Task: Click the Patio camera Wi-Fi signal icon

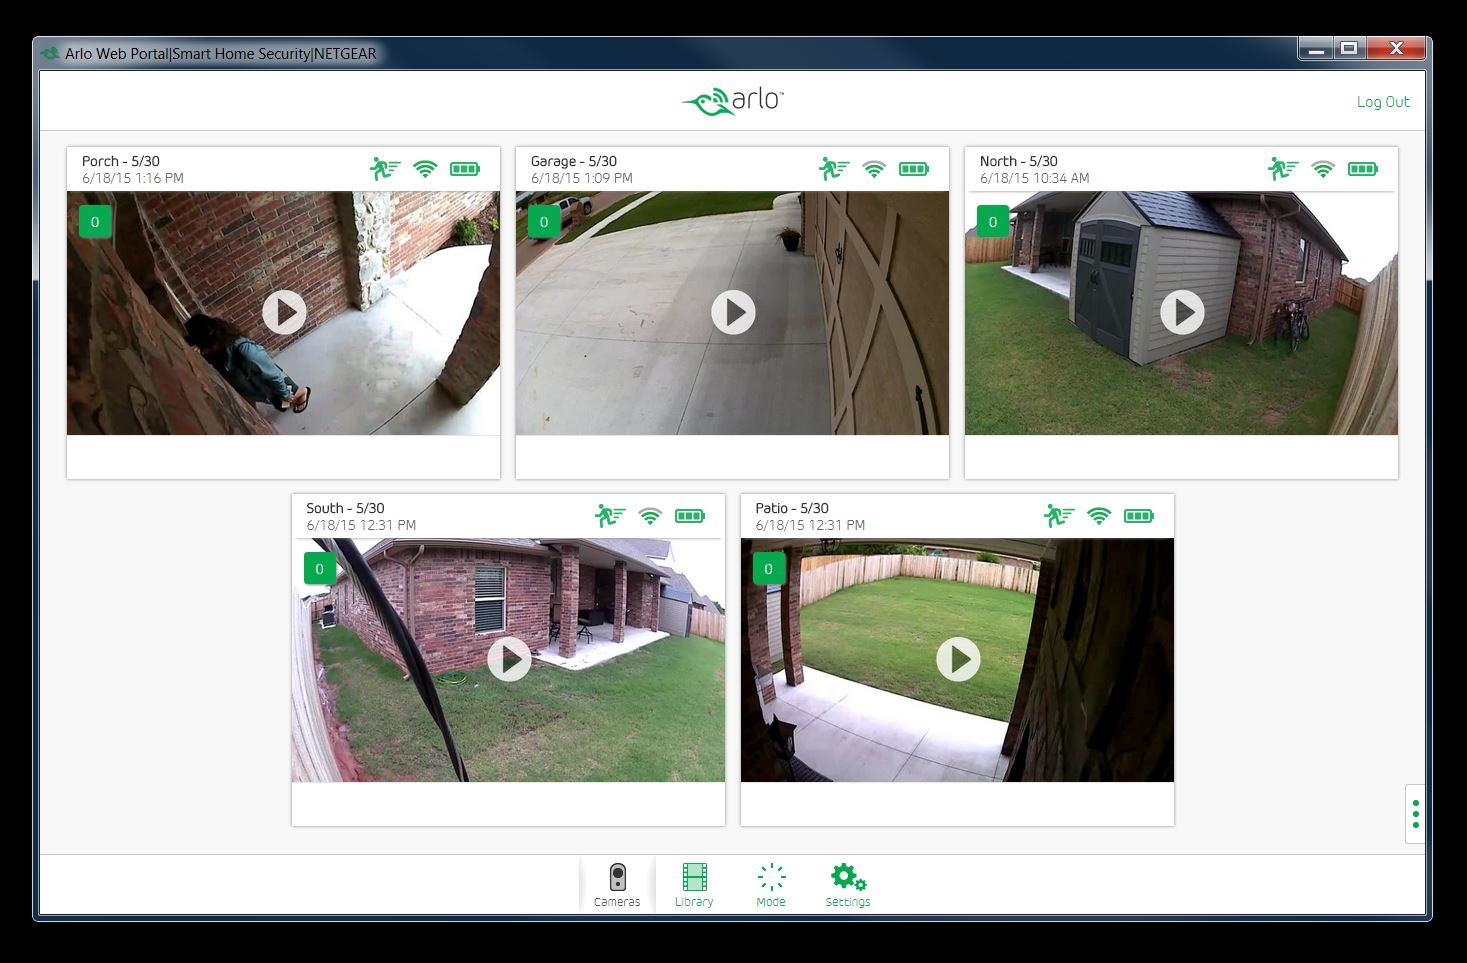Action: [1098, 516]
